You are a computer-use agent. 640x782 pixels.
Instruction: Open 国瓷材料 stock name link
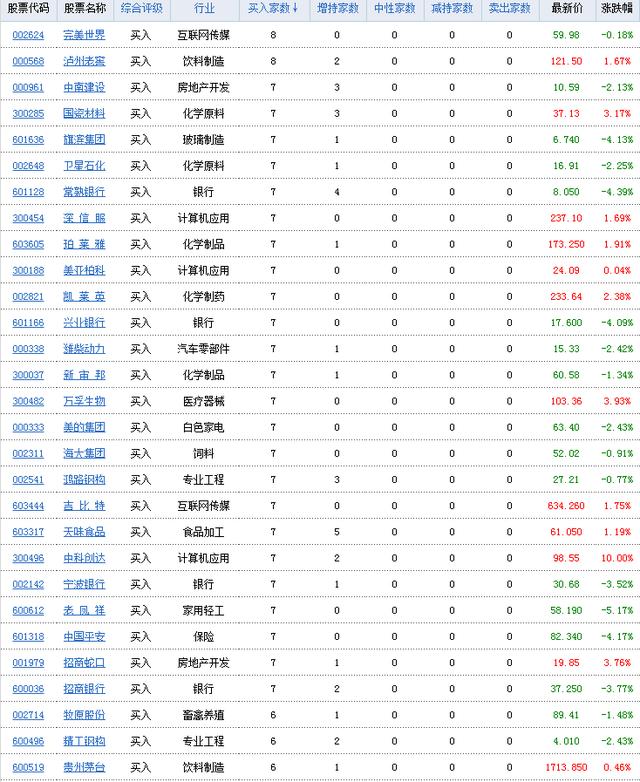[84, 114]
